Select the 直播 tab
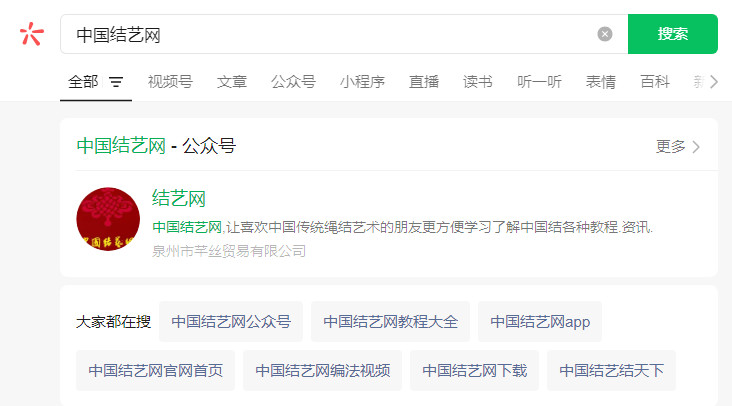The image size is (732, 406). (424, 82)
